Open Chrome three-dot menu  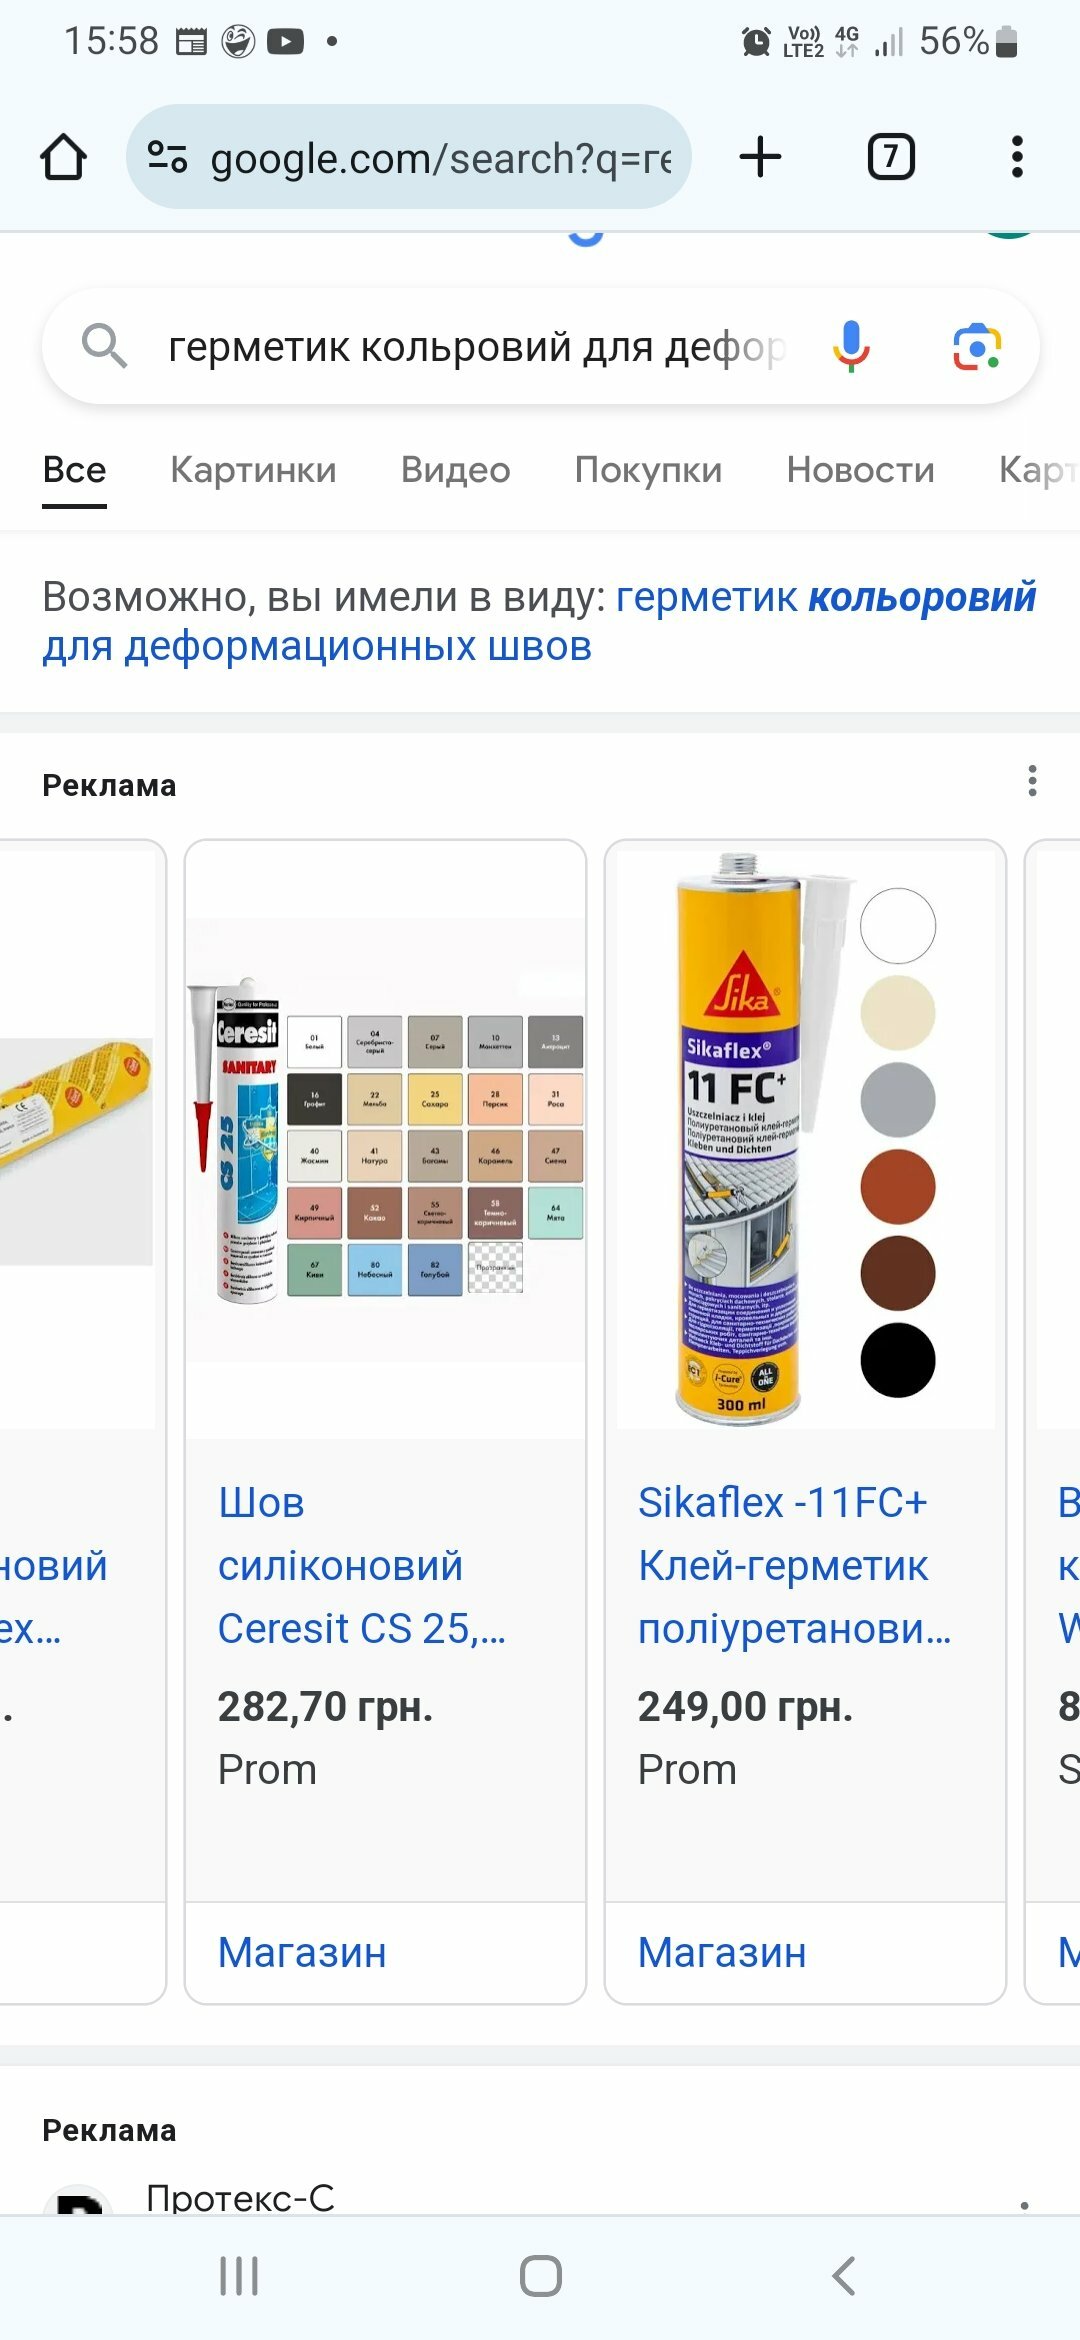coord(1017,157)
